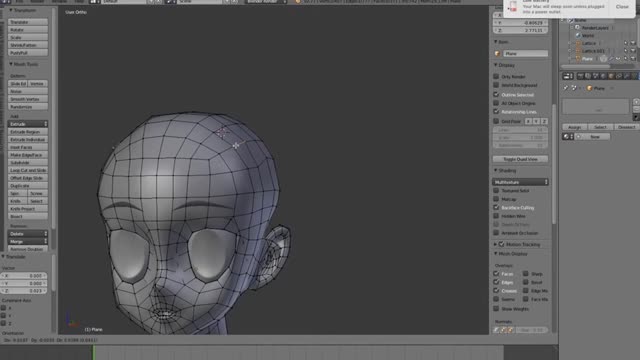Image resolution: width=640 pixels, height=360 pixels.
Task: Open the properties editor type selector icon
Action: [568, 76]
